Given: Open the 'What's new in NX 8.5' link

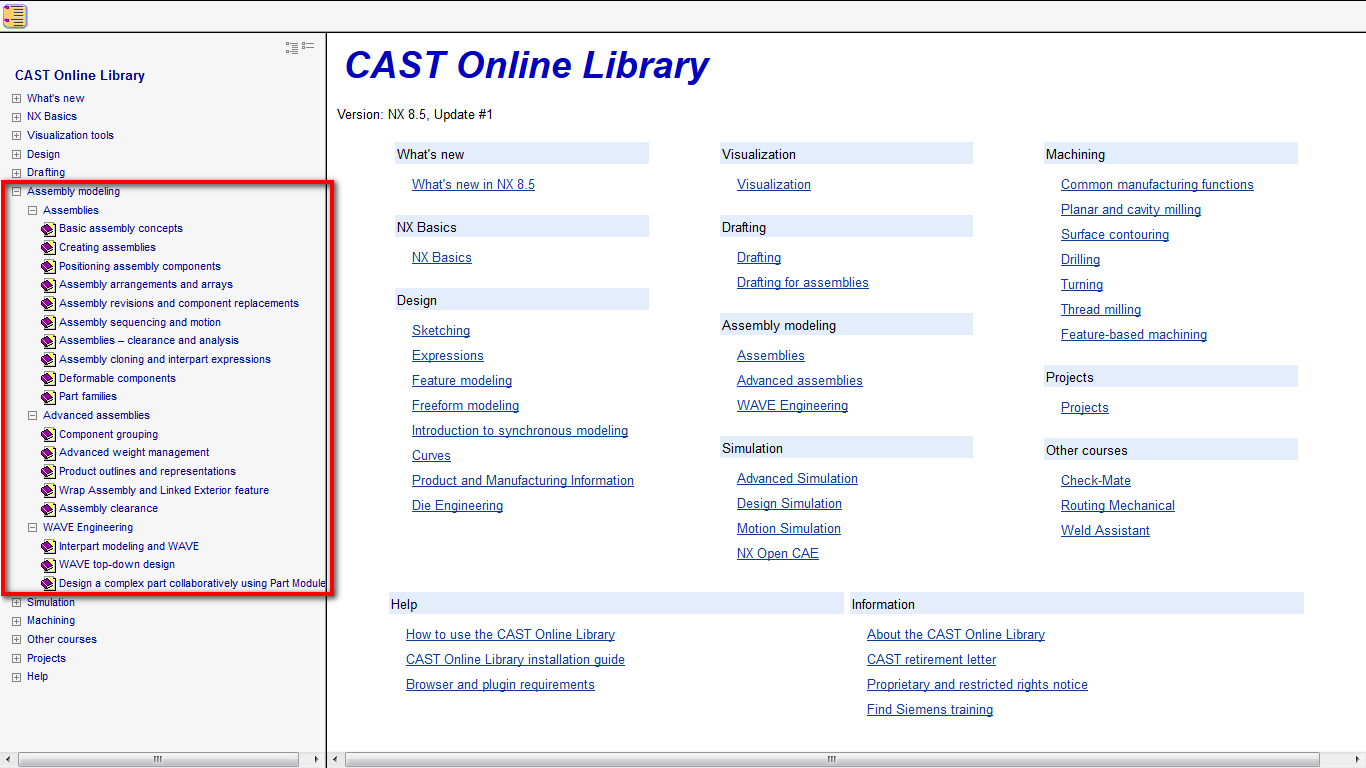Looking at the screenshot, I should 473,185.
